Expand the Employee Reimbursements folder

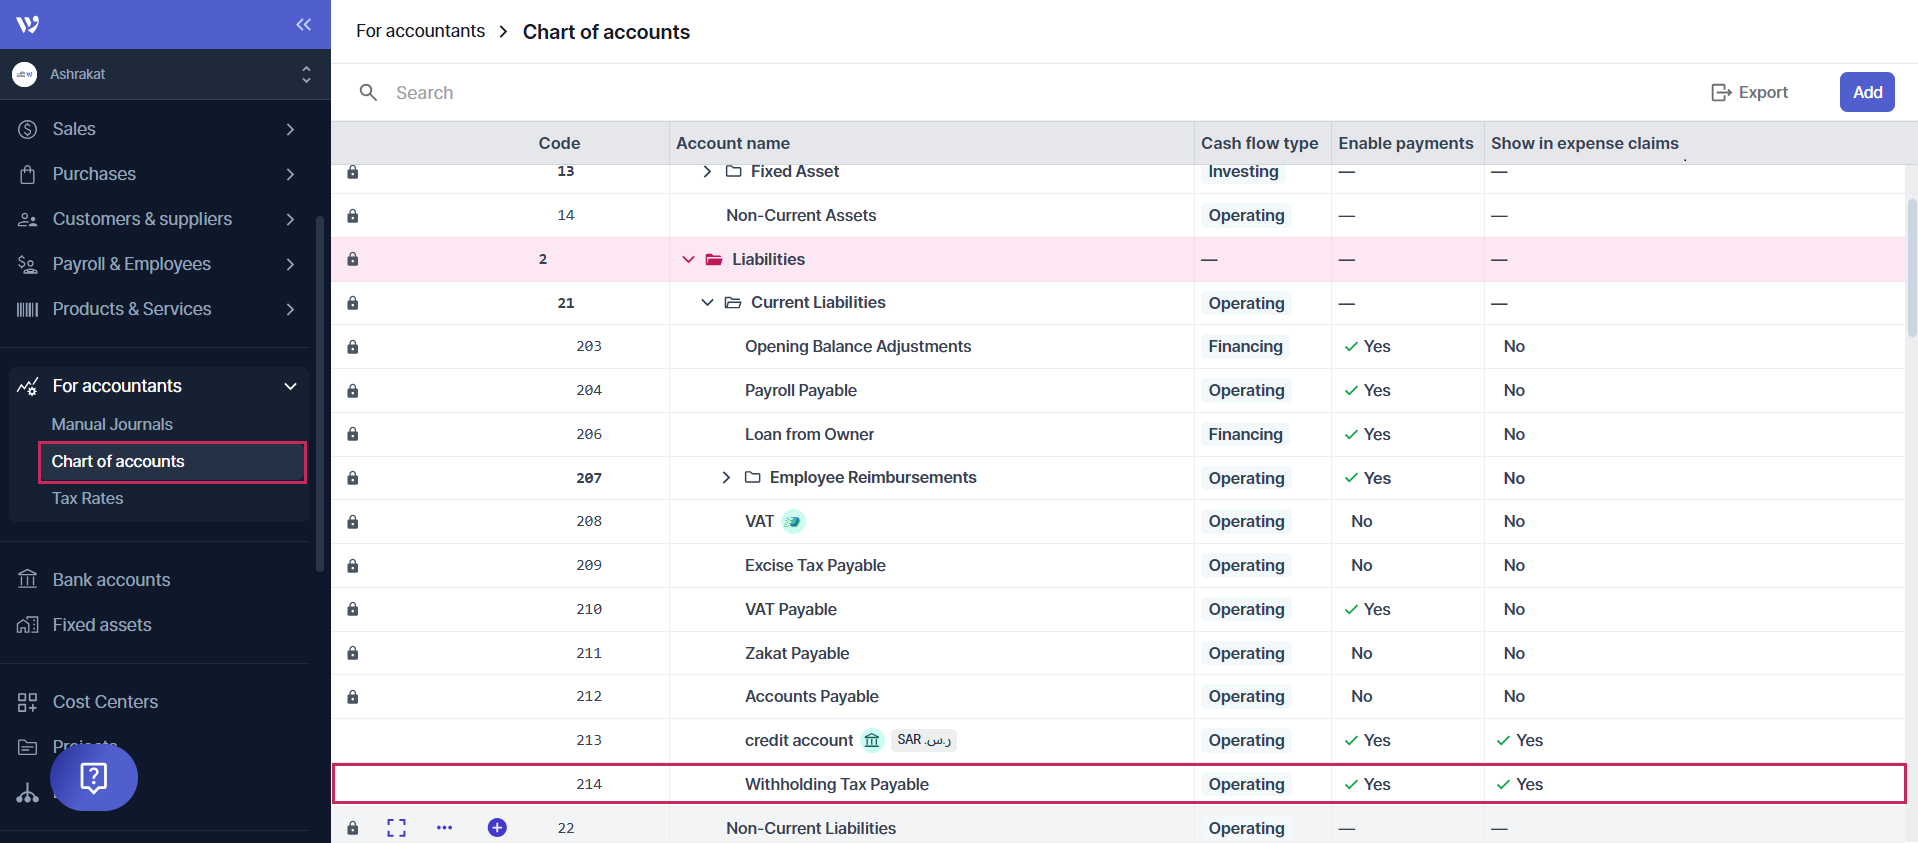726,478
